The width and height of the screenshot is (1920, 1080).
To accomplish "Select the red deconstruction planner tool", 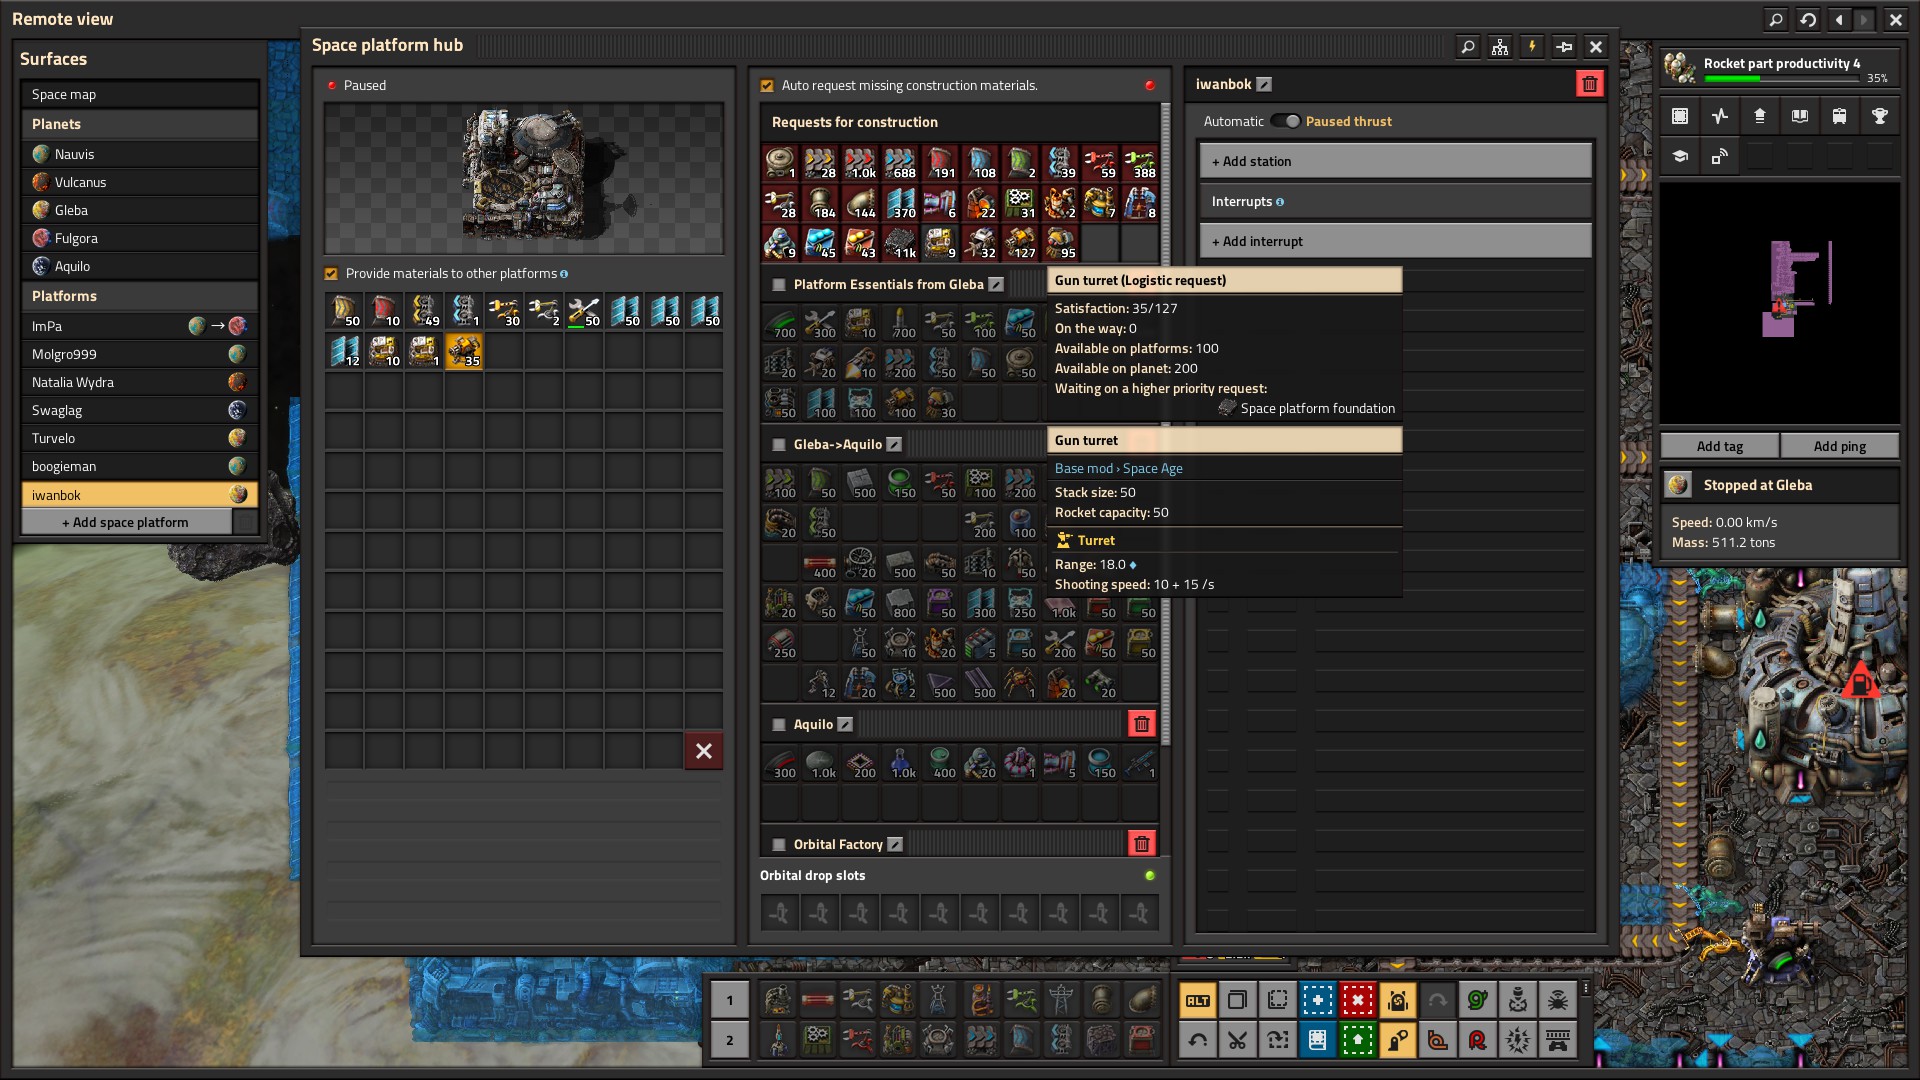I will 1358,1000.
